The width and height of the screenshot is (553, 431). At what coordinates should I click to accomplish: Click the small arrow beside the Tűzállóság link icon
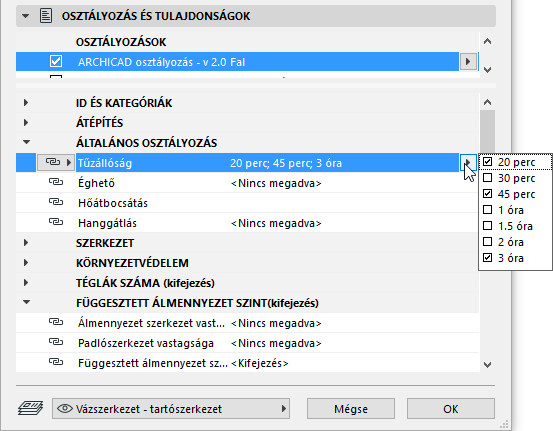(x=69, y=163)
